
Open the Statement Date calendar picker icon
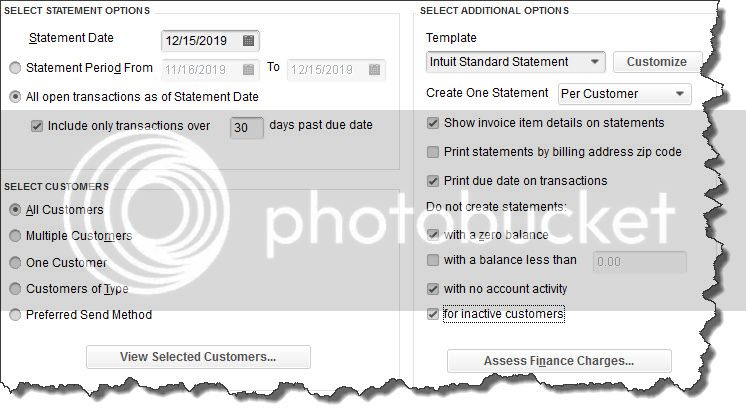(248, 40)
